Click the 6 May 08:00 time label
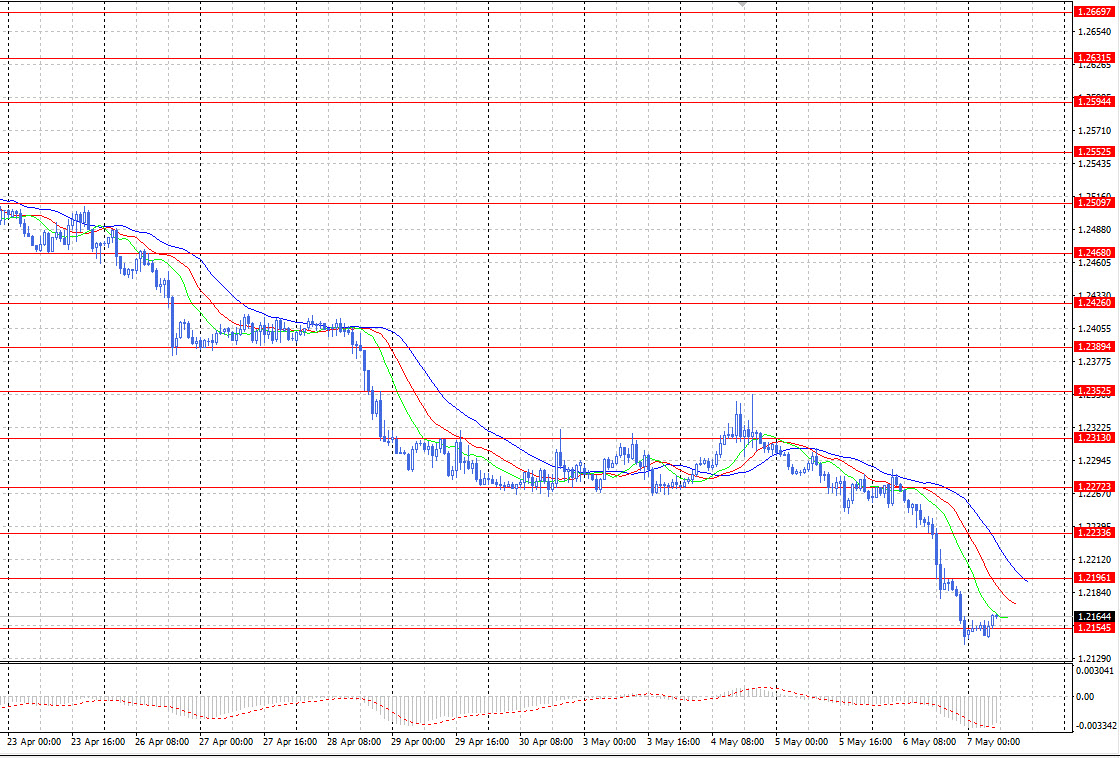This screenshot has width=1120, height=758. (930, 742)
